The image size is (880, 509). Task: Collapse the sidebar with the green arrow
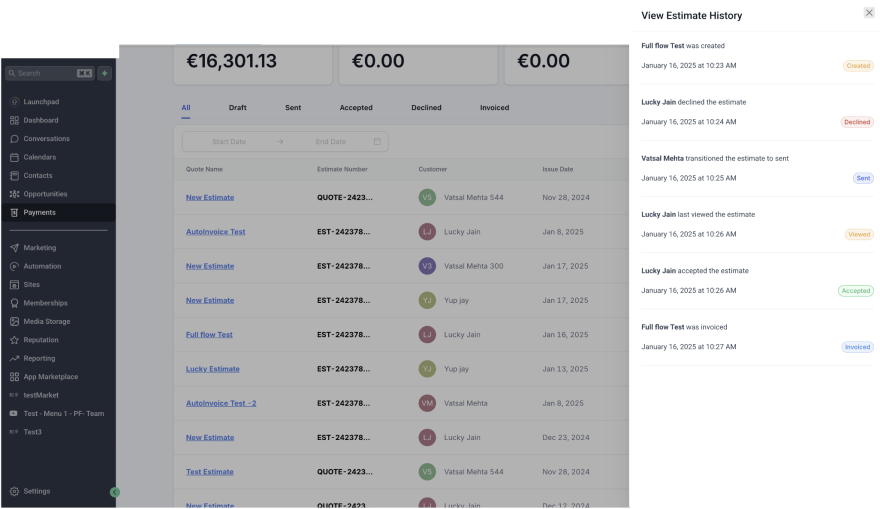115,492
